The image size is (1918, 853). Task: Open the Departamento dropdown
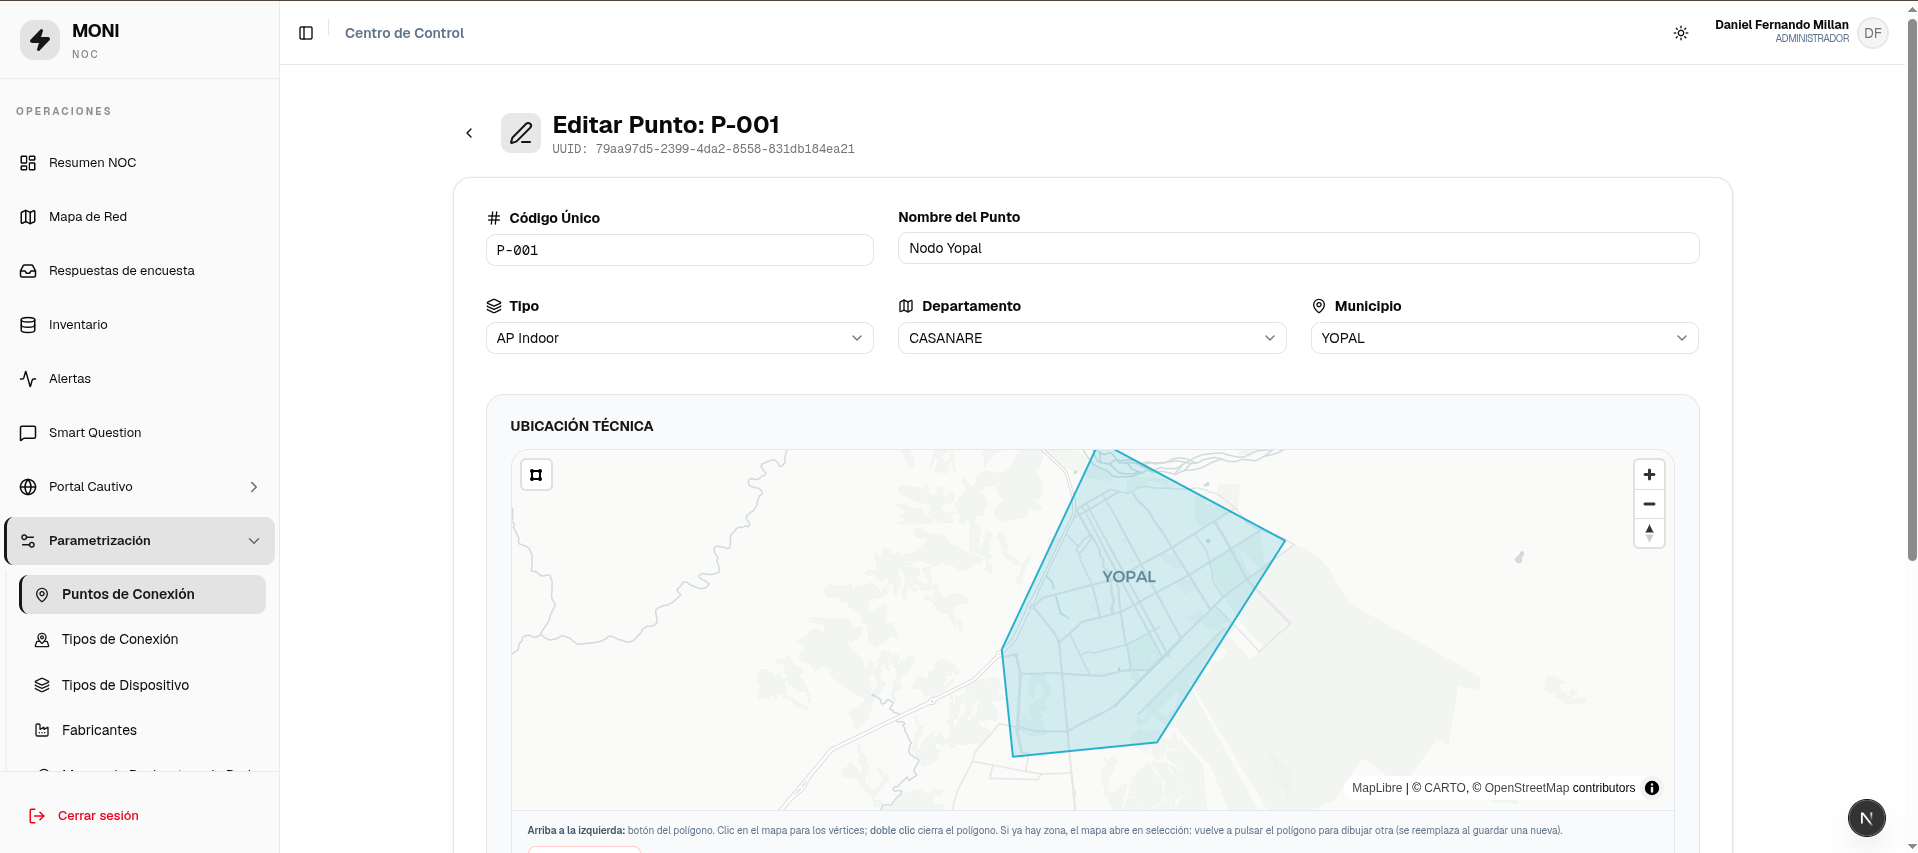click(1092, 338)
